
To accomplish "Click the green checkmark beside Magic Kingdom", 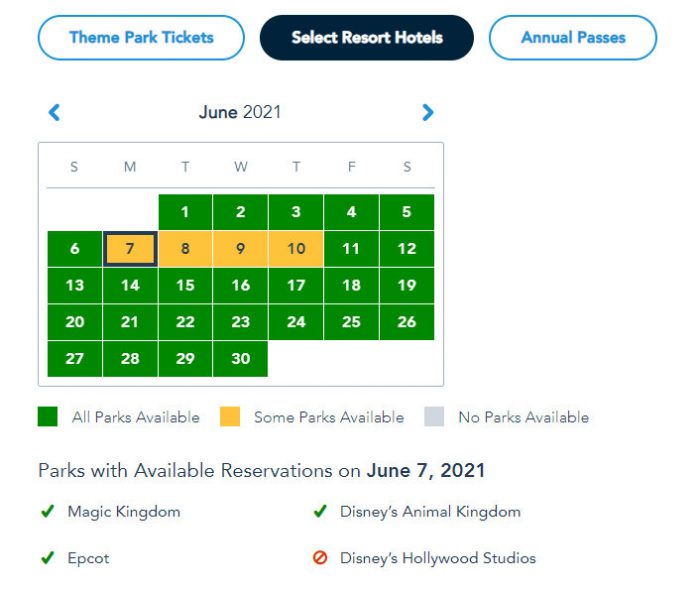I will coord(47,512).
